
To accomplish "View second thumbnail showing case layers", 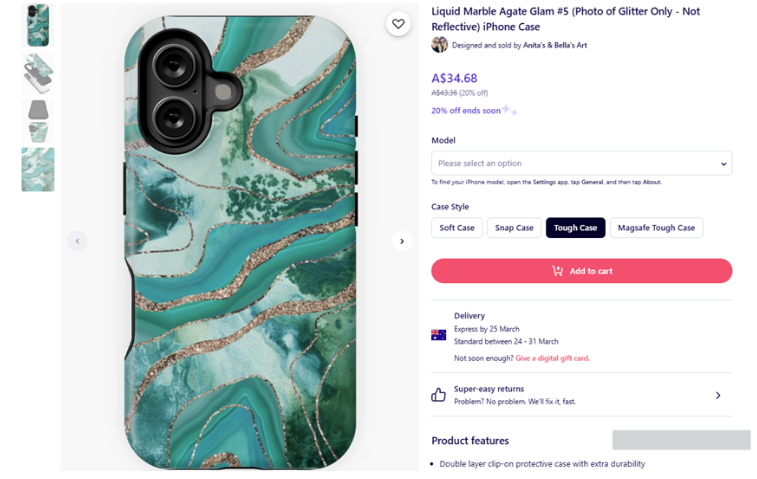I will pos(38,73).
